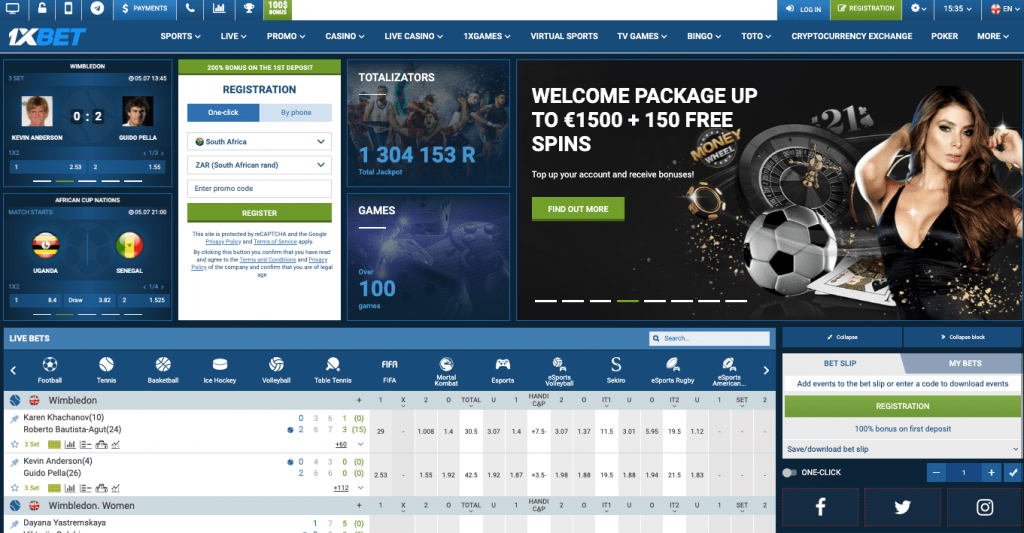Image resolution: width=1024 pixels, height=533 pixels.
Task: Open VIRTUAL SPORTS menu item
Action: 564,37
